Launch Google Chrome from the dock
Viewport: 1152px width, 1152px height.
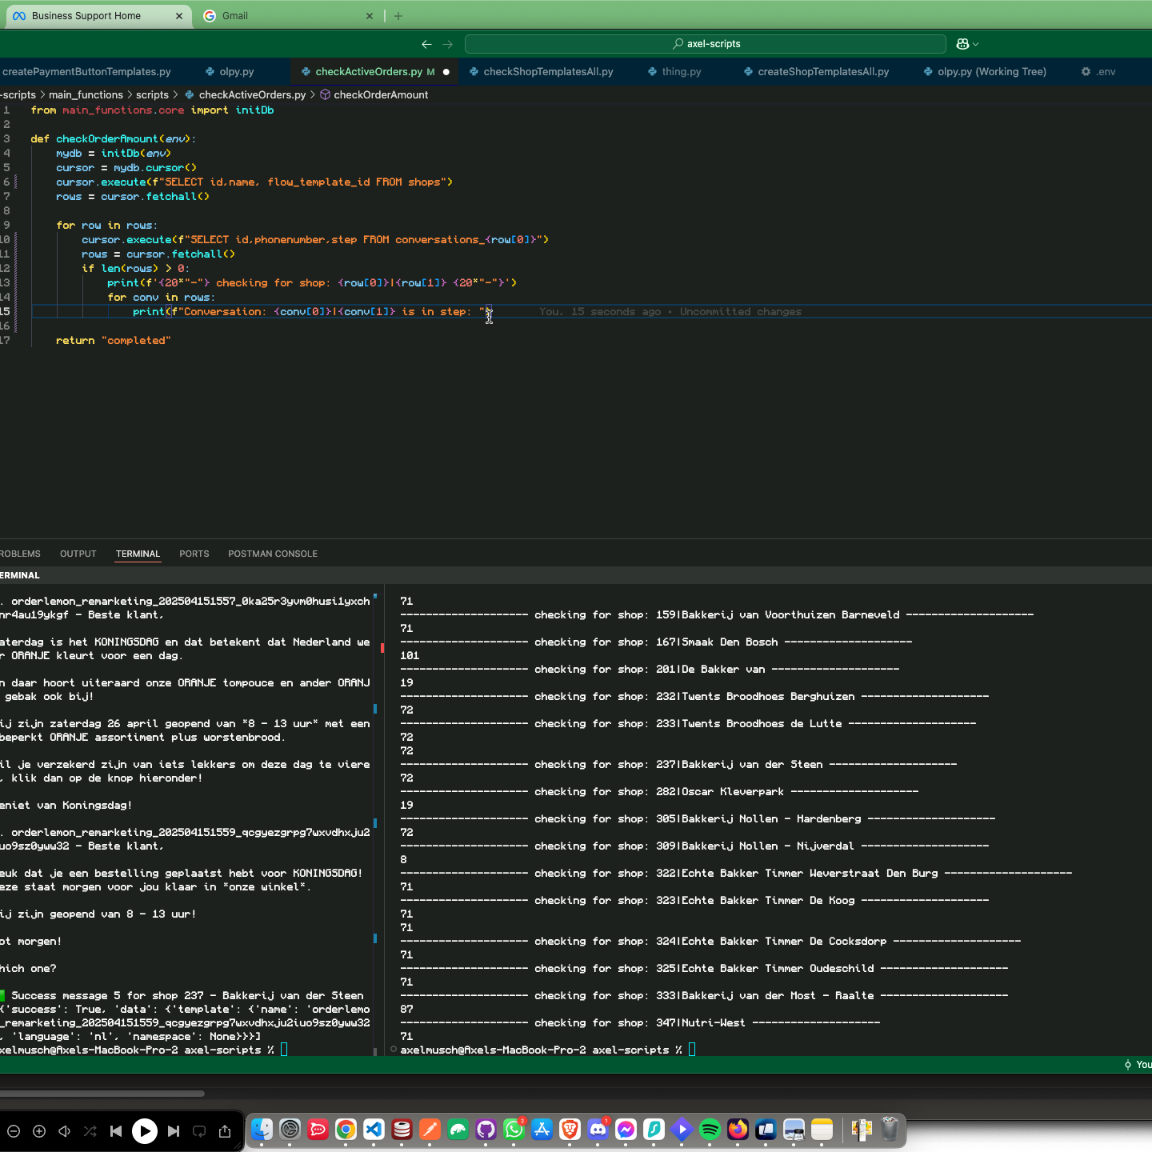(x=346, y=1130)
